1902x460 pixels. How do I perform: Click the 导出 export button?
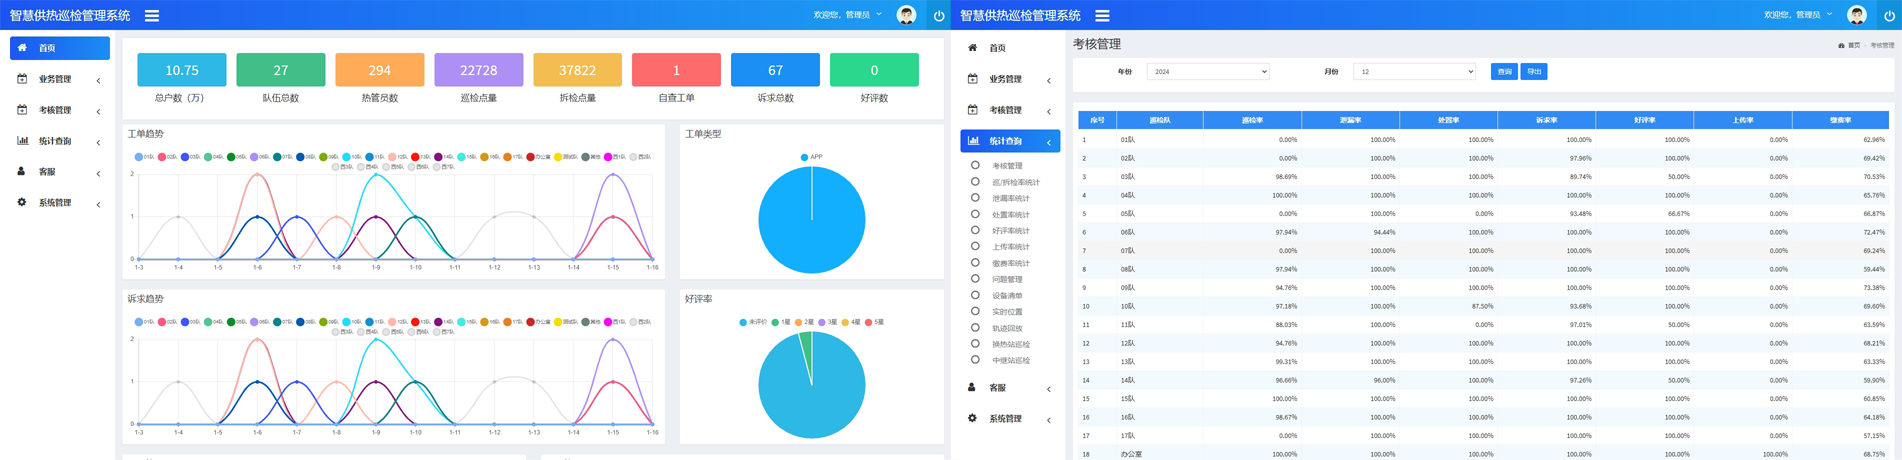tap(1533, 72)
